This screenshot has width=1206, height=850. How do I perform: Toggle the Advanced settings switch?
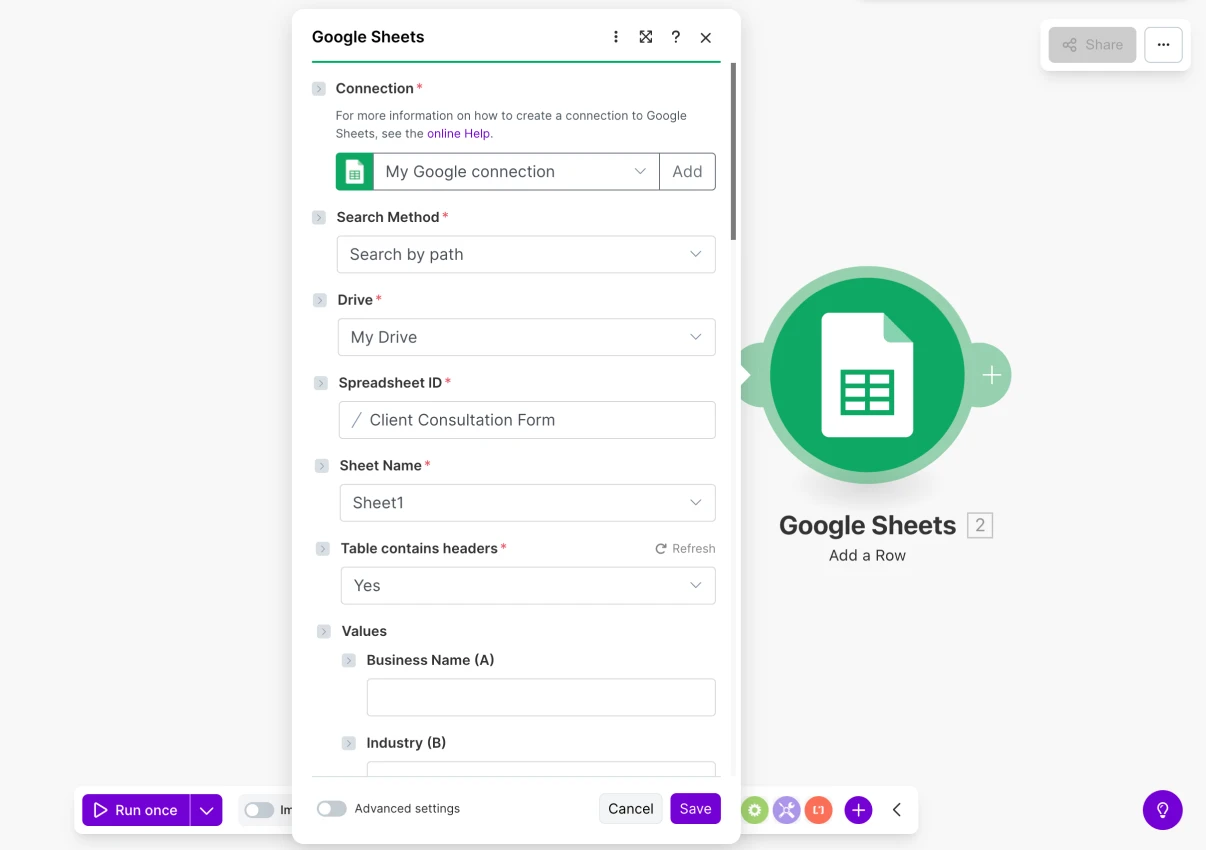click(x=331, y=808)
